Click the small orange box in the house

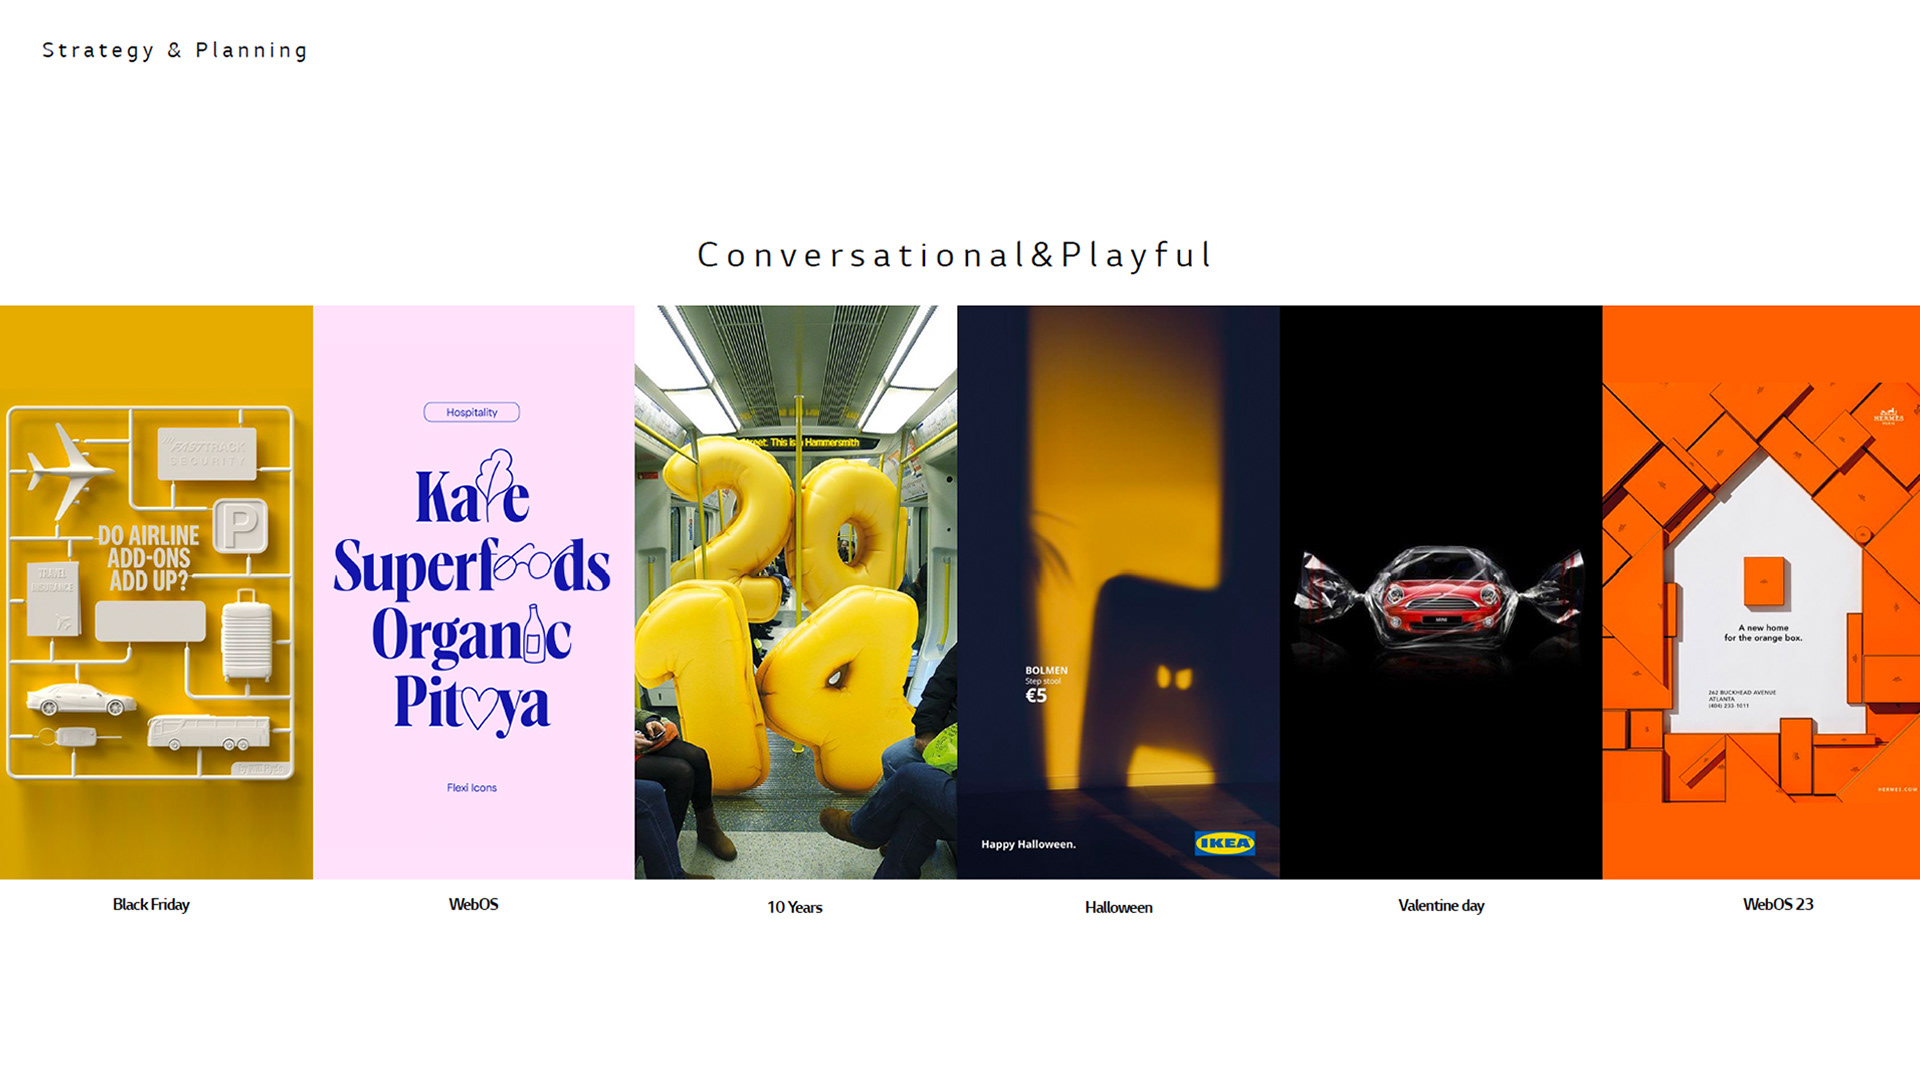pos(1765,582)
